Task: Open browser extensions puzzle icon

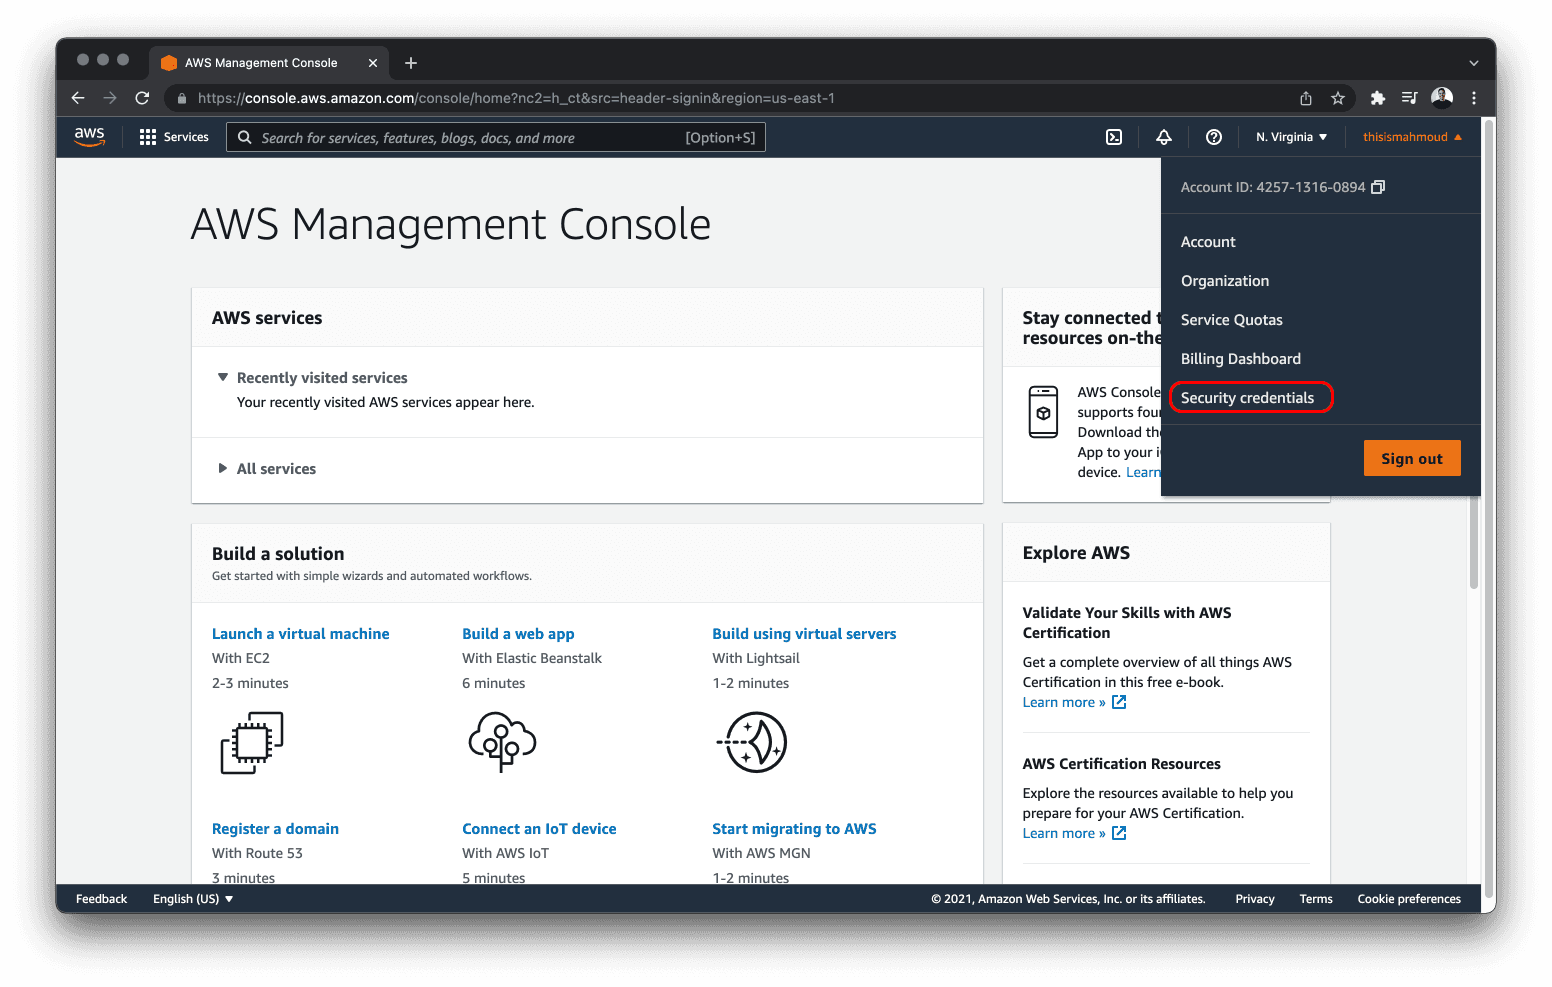Action: [x=1377, y=98]
